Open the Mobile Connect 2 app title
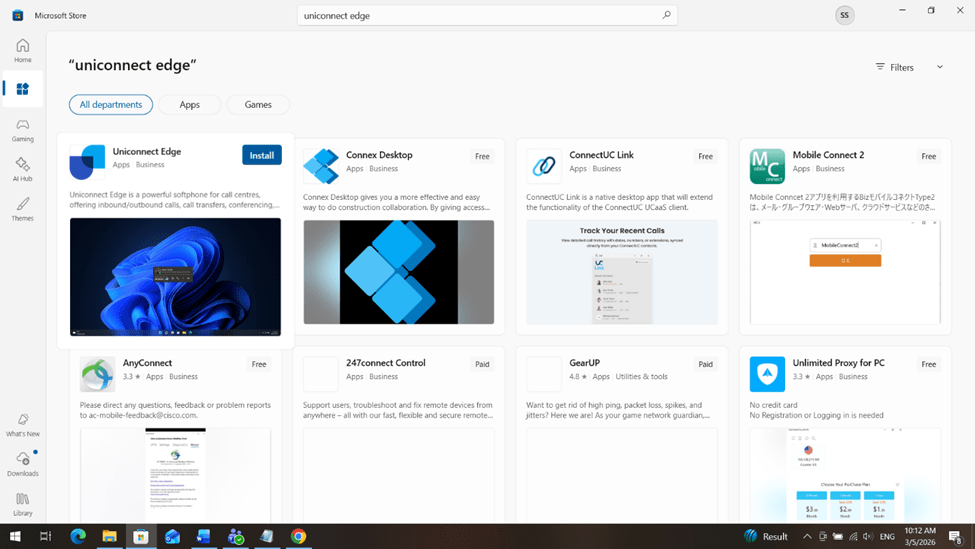Image resolution: width=975 pixels, height=549 pixels. point(828,155)
